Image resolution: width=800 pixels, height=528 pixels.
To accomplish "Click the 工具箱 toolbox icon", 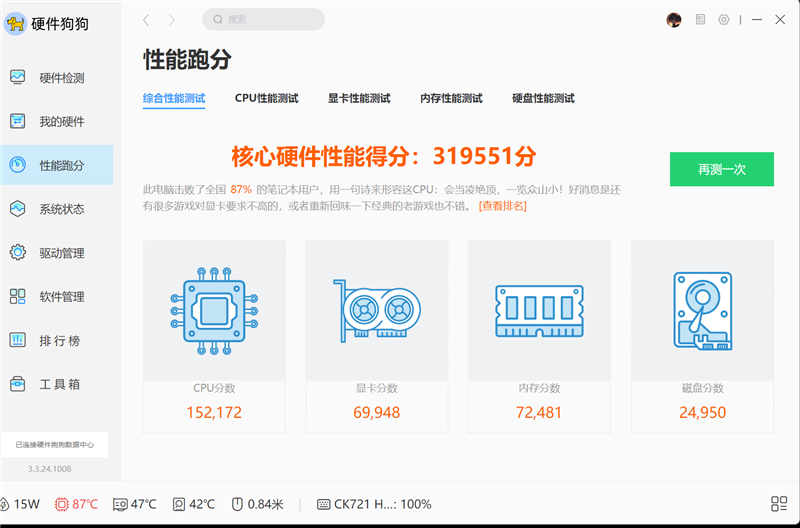I will click(17, 384).
